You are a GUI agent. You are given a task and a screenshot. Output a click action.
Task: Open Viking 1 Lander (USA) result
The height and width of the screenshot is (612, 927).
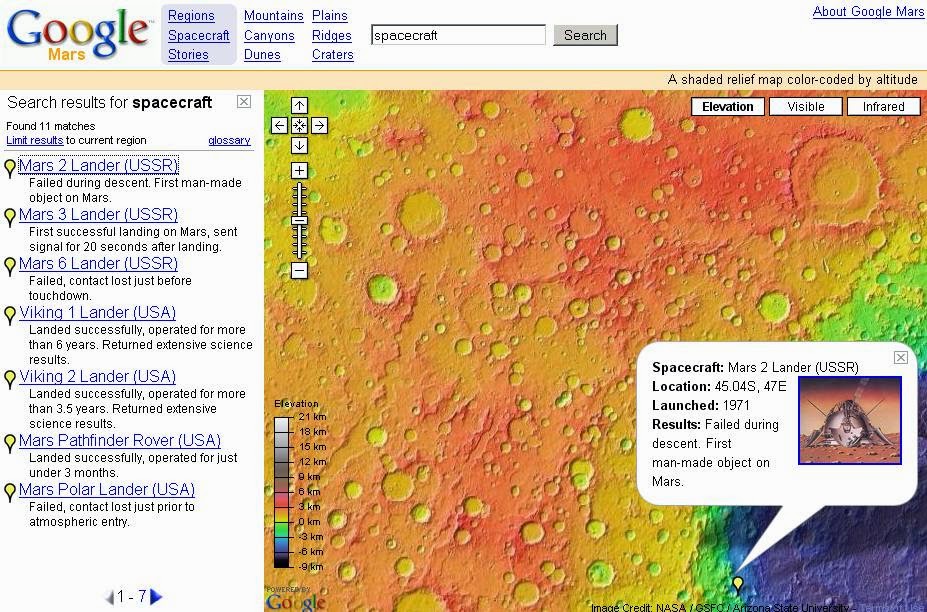pyautogui.click(x=98, y=312)
